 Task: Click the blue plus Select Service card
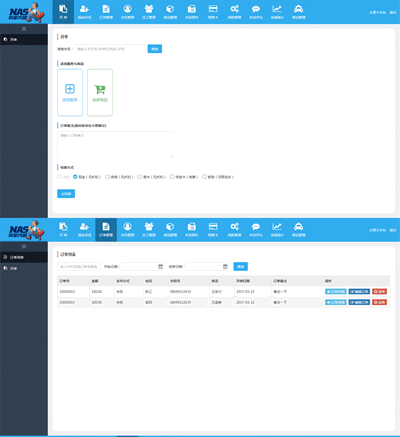click(70, 93)
